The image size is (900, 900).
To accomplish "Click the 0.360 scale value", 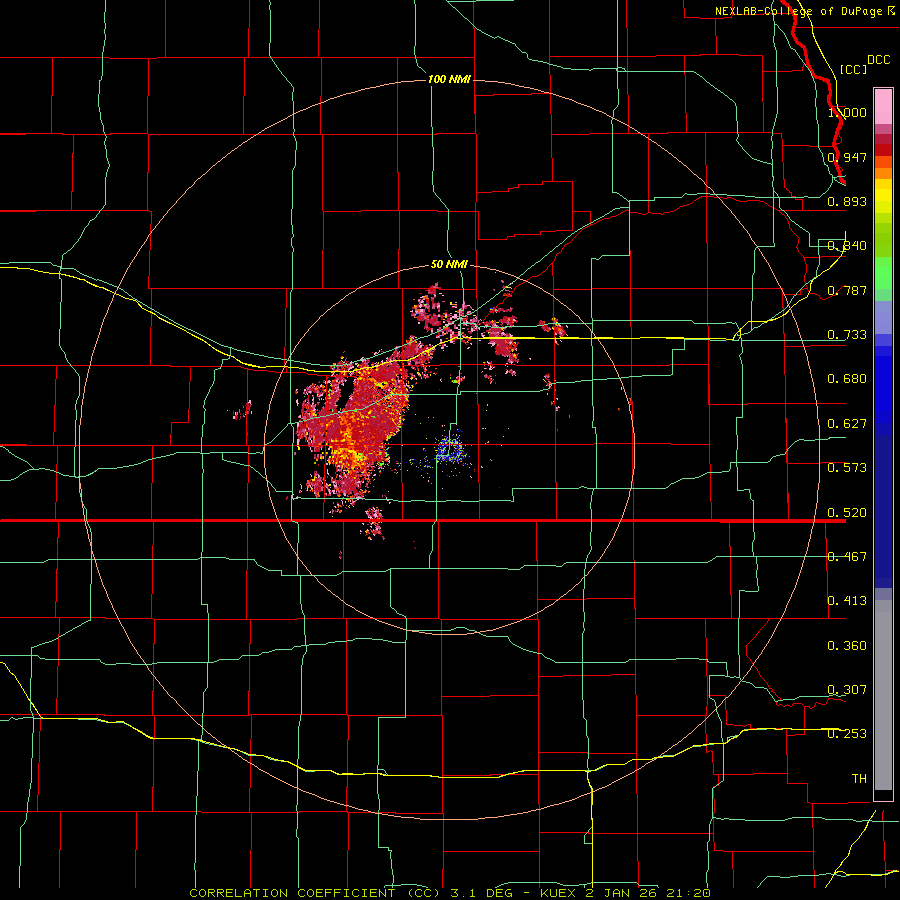I will tap(847, 646).
